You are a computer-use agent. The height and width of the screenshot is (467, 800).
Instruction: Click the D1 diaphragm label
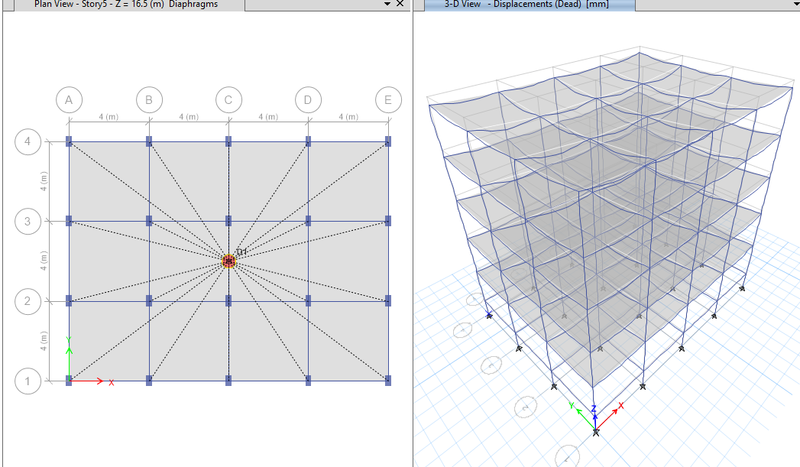(x=242, y=252)
